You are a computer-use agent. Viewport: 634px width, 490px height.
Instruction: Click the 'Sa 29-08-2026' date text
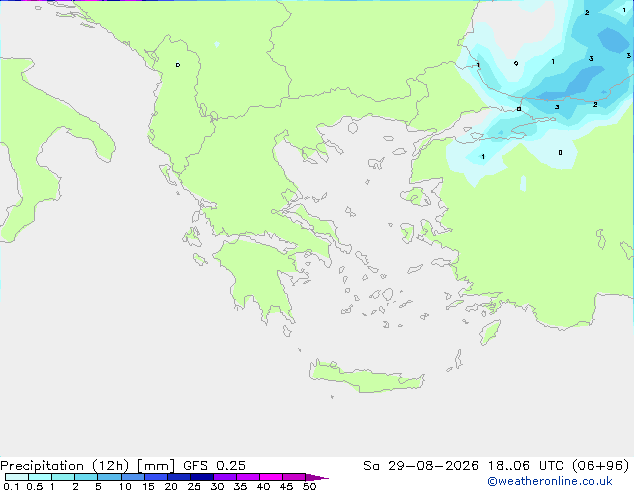(421, 466)
